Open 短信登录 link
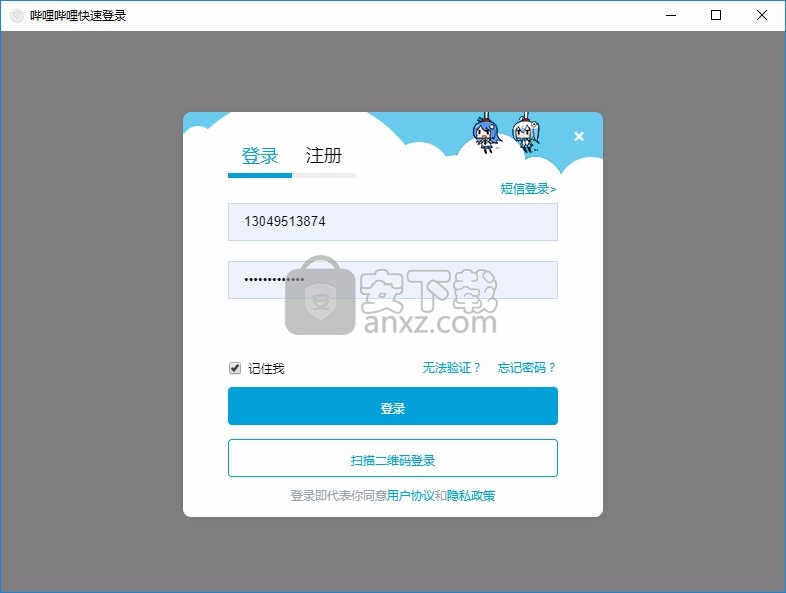This screenshot has height=593, width=786. 528,189
